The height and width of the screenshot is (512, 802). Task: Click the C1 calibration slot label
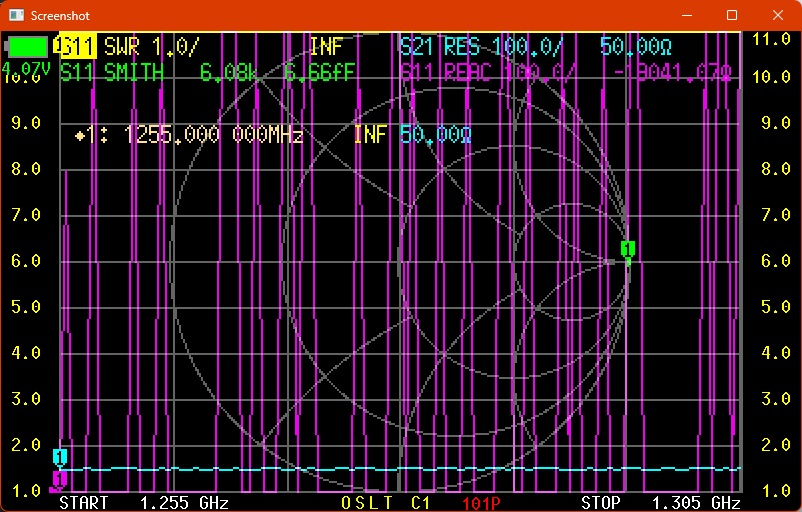click(420, 502)
